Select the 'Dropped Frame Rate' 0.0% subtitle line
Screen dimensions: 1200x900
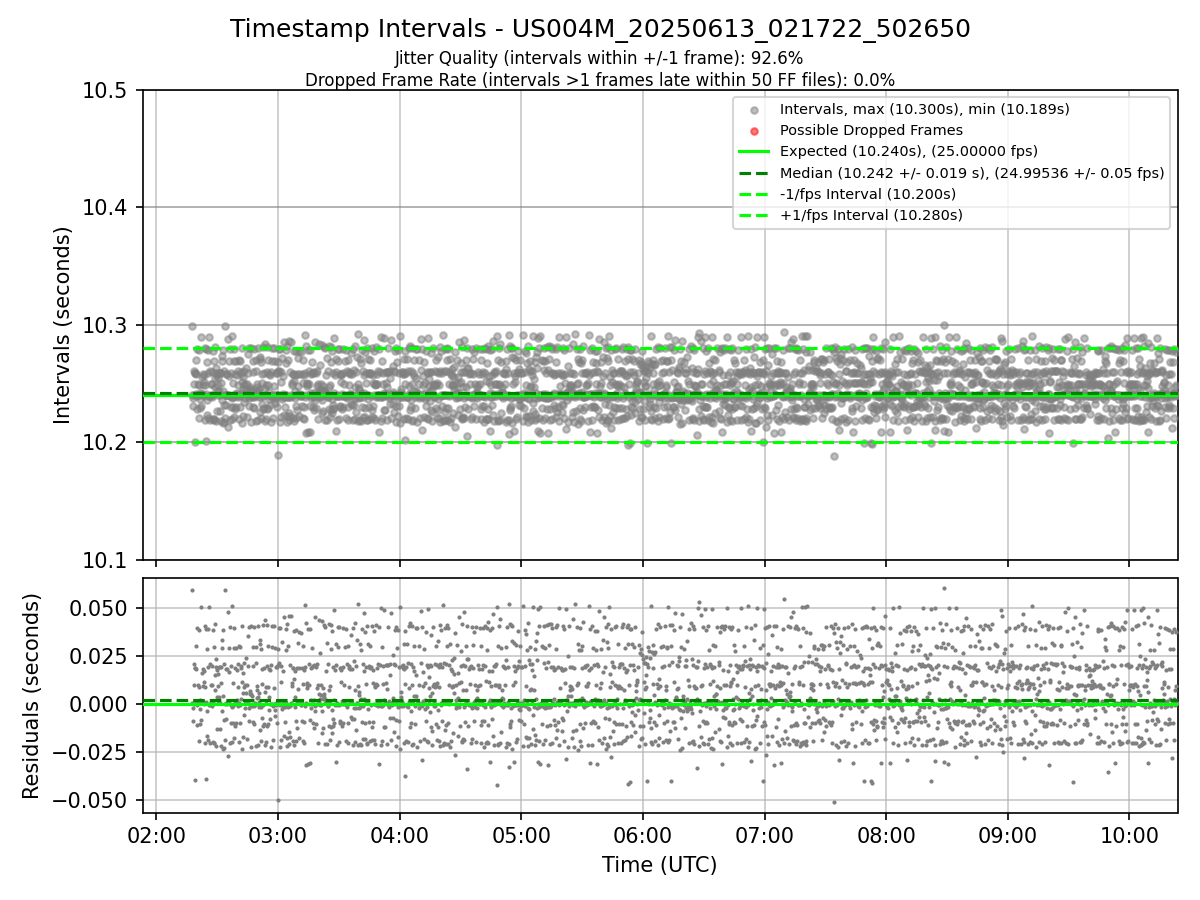click(x=600, y=79)
